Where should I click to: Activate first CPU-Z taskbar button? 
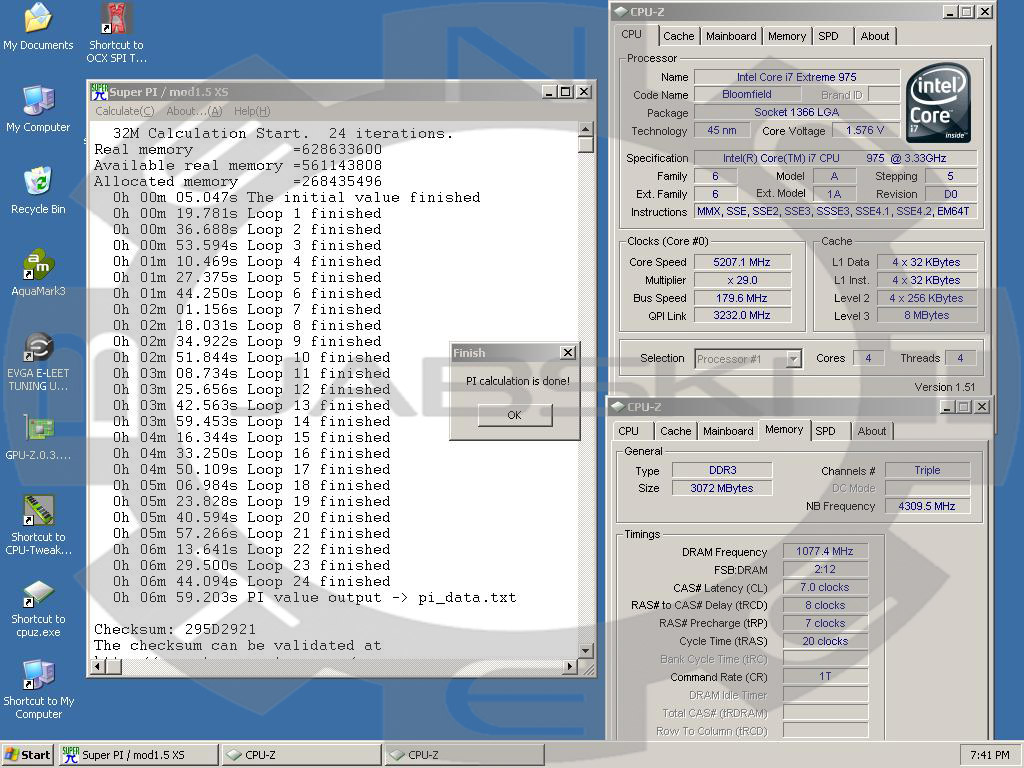click(x=301, y=755)
